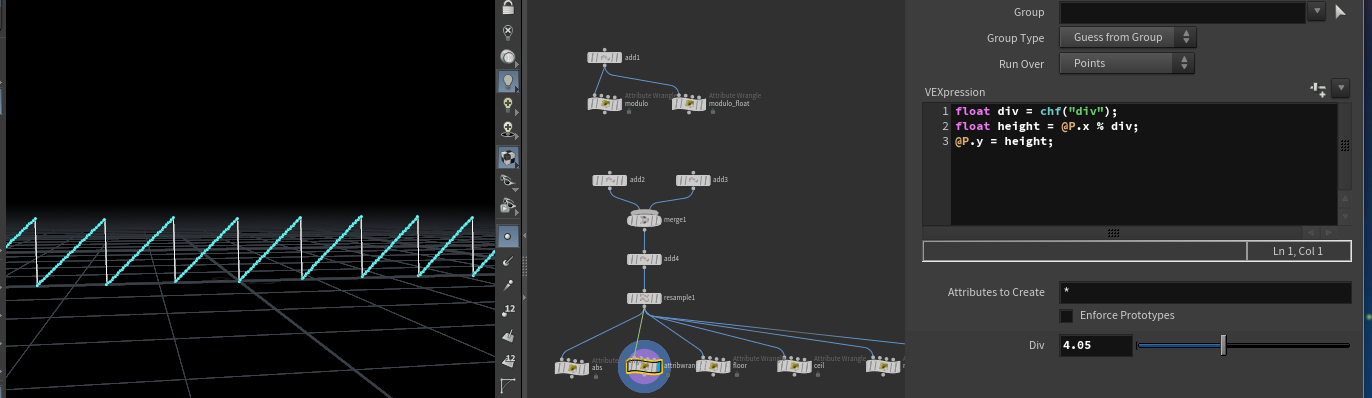1372x398 pixels.
Task: Select the merge1 node
Action: tap(645, 219)
